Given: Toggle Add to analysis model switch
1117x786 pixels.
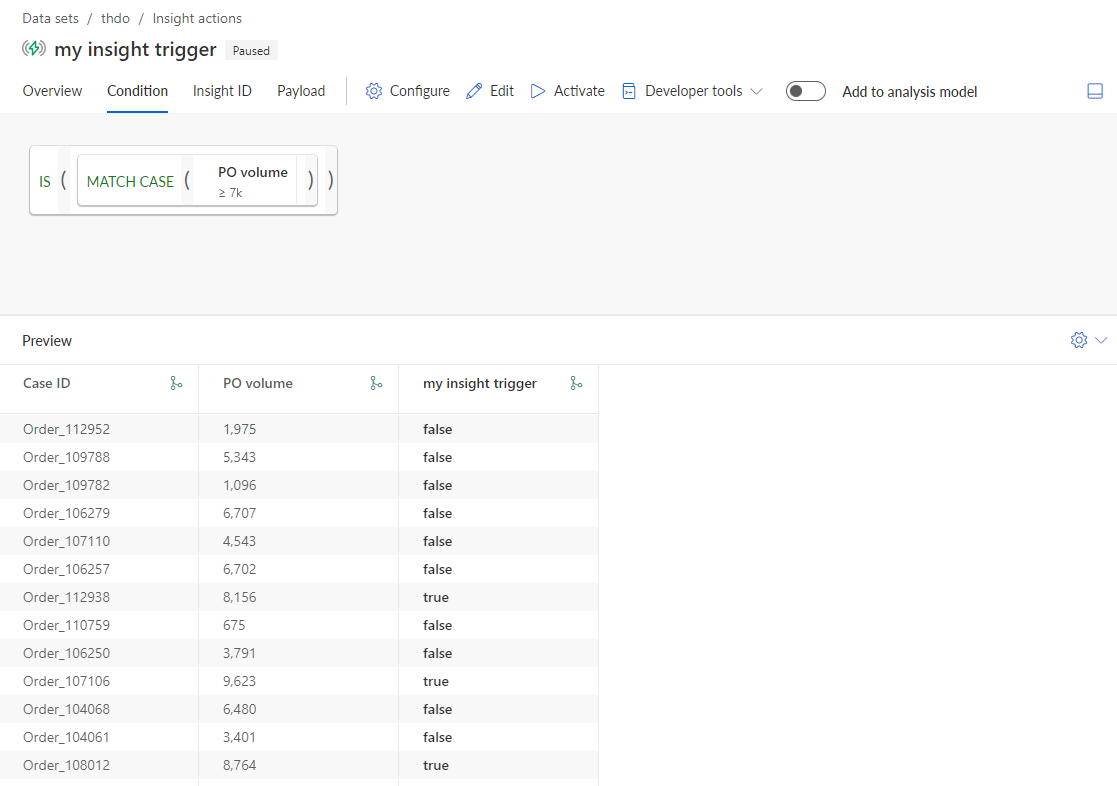Looking at the screenshot, I should pos(806,91).
